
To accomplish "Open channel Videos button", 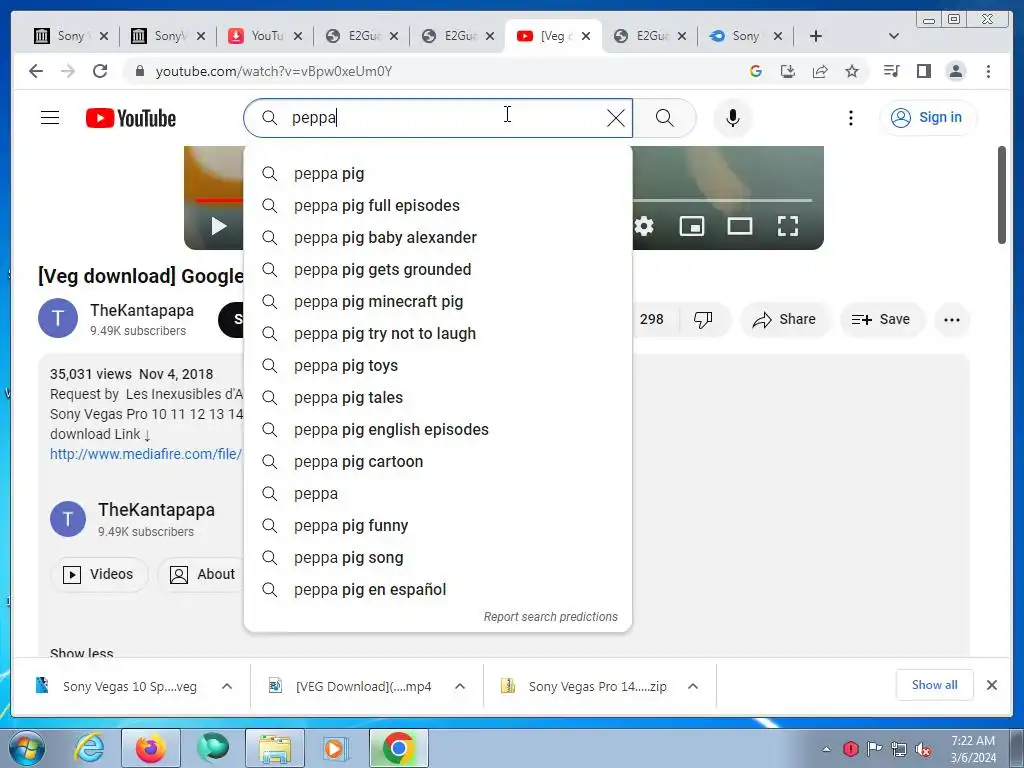I will pos(99,574).
